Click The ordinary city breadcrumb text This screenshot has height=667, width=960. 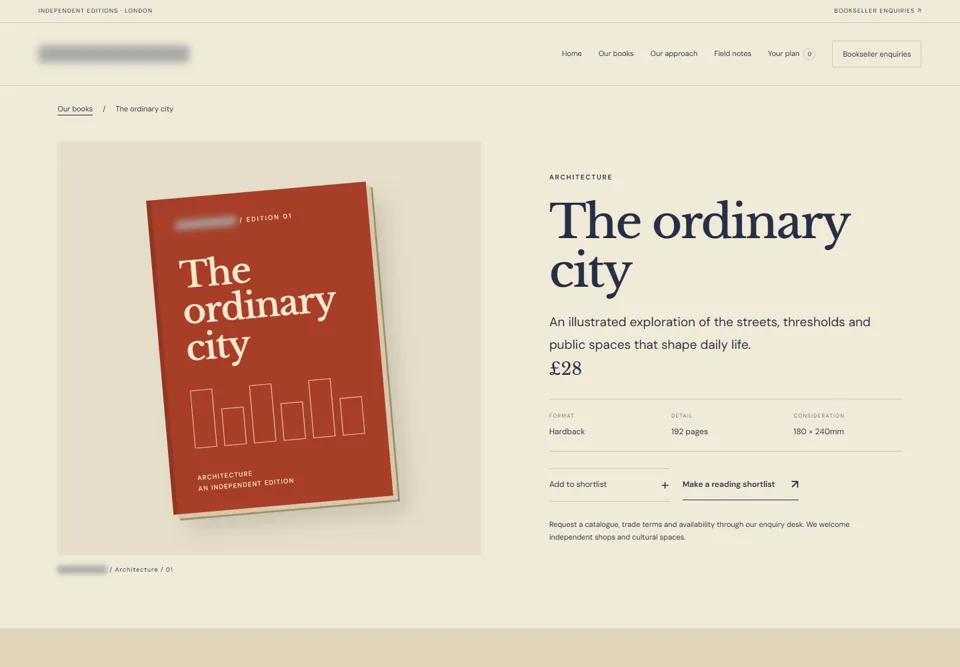click(144, 109)
